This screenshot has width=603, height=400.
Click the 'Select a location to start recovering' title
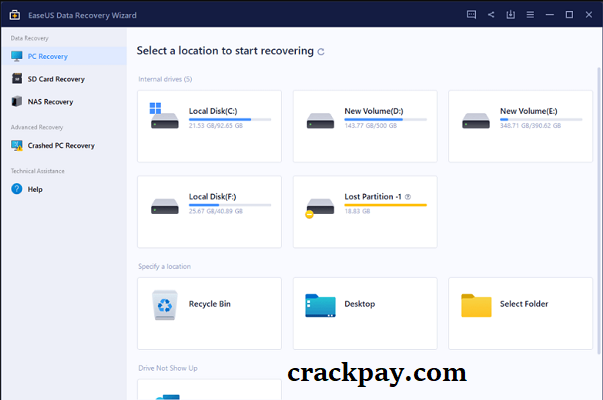225,51
